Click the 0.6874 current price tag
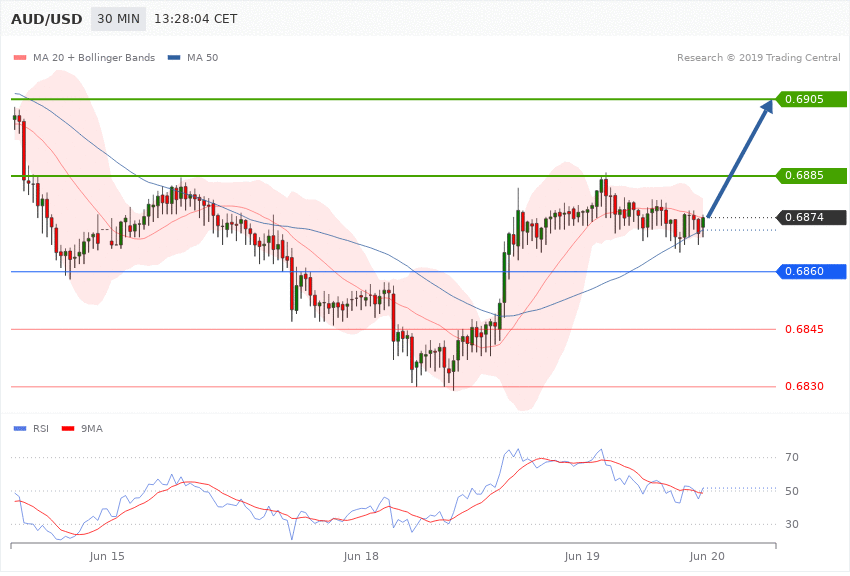 click(x=810, y=217)
